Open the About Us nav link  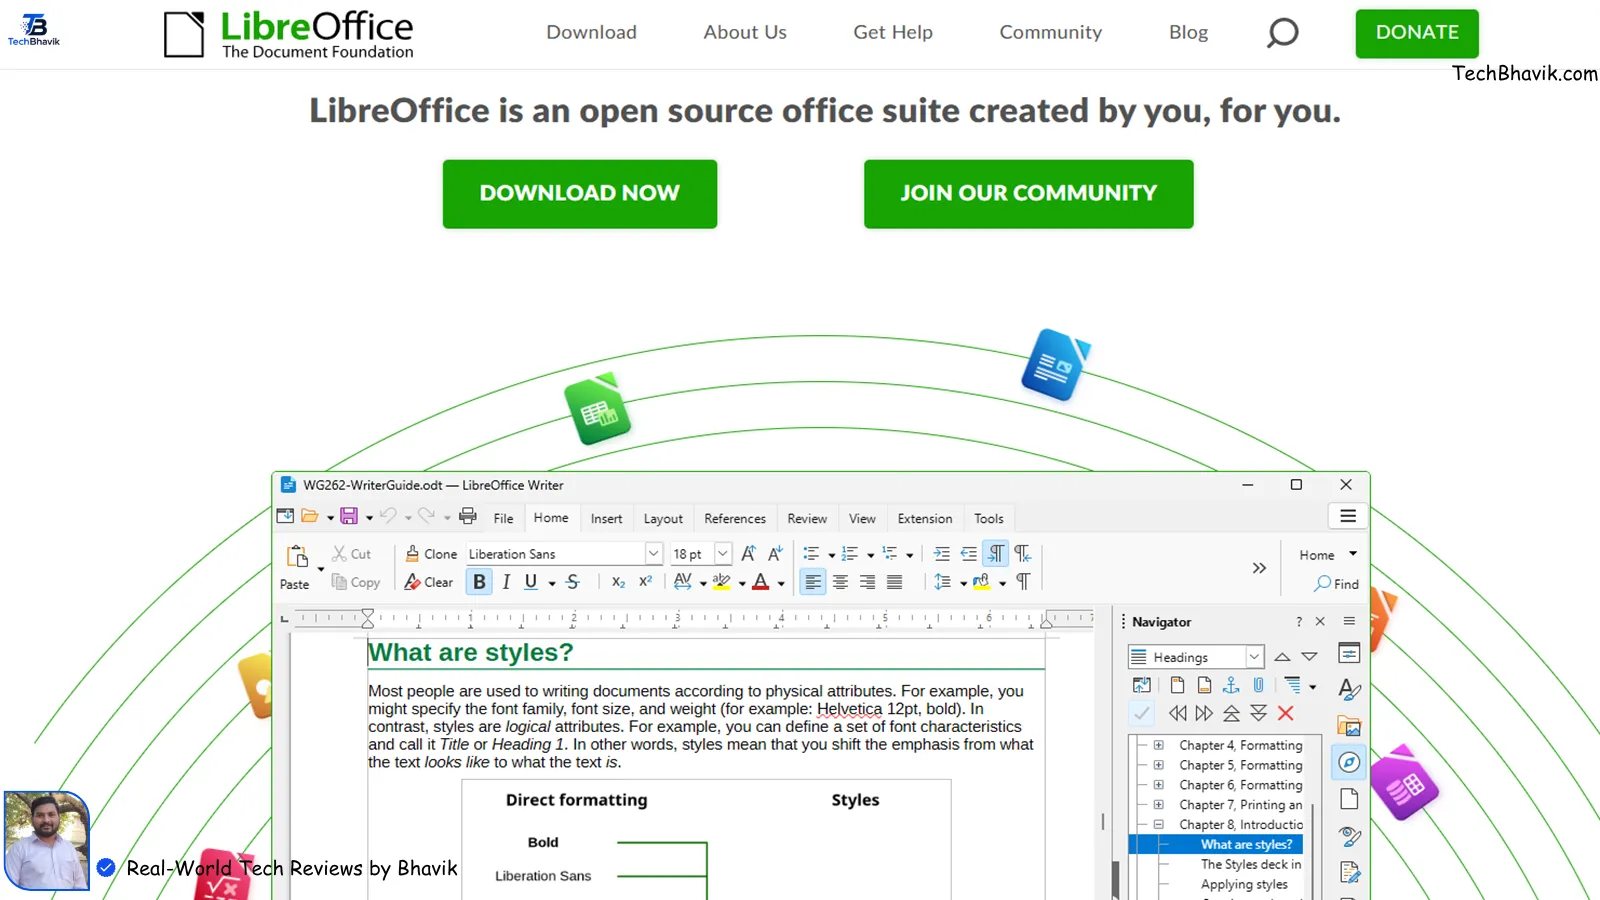tap(745, 32)
